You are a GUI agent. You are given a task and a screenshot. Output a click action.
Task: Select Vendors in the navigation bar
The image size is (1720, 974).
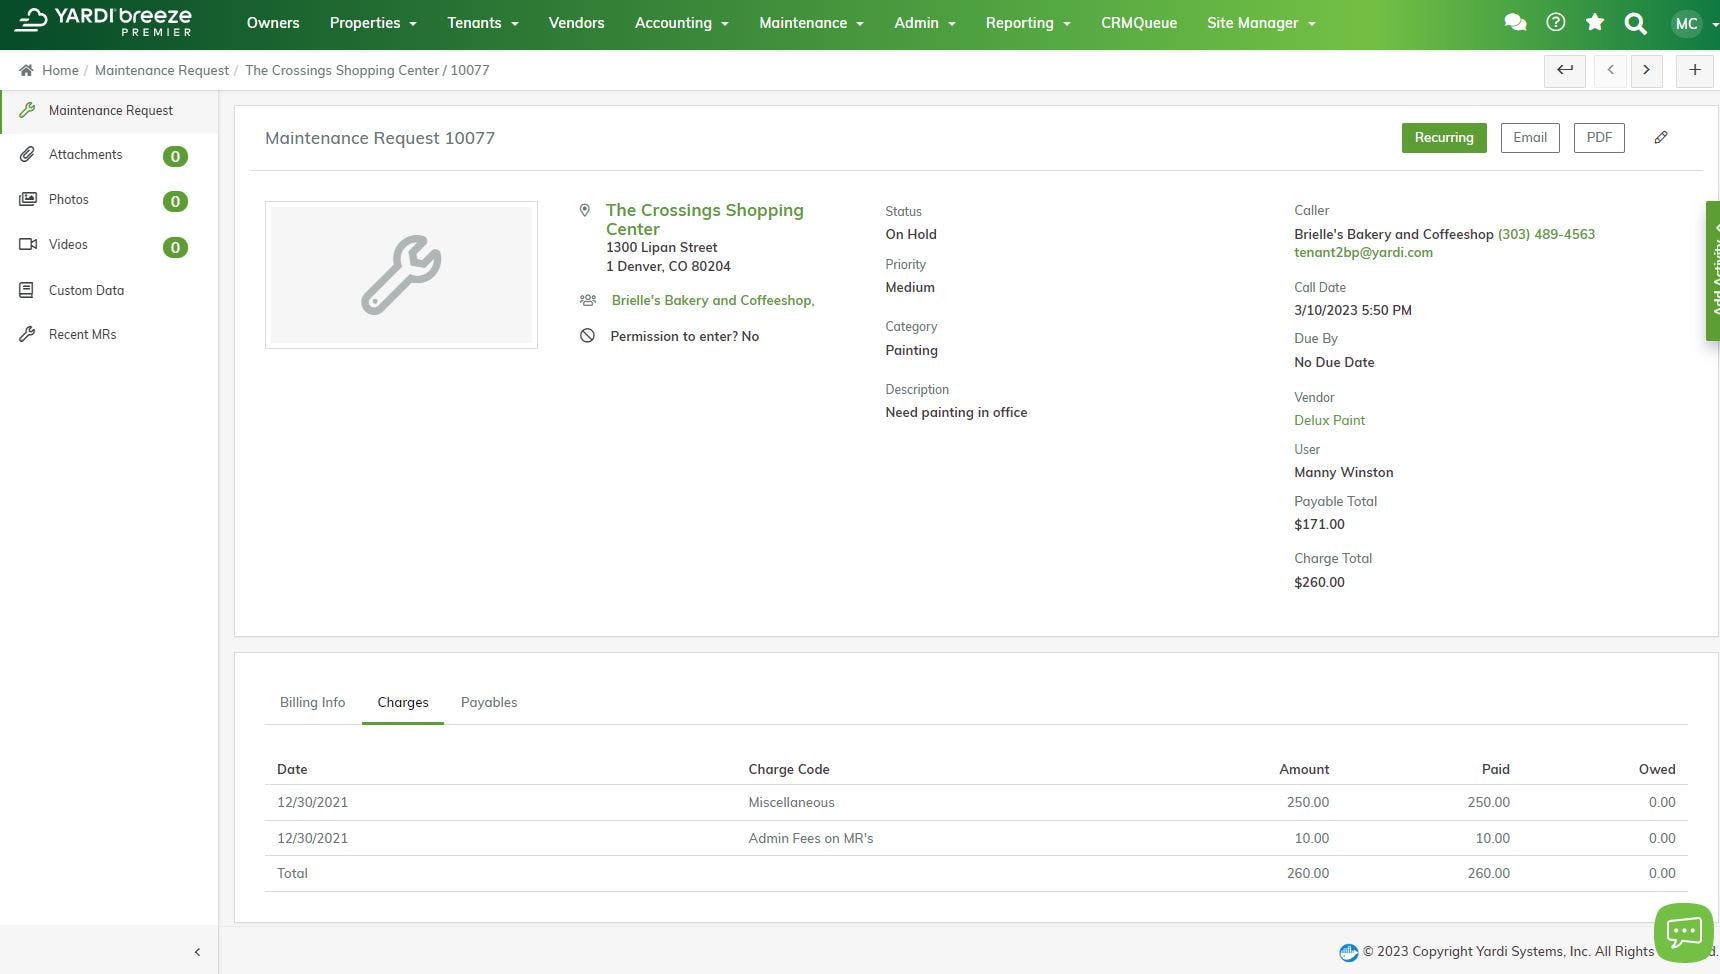tap(576, 22)
